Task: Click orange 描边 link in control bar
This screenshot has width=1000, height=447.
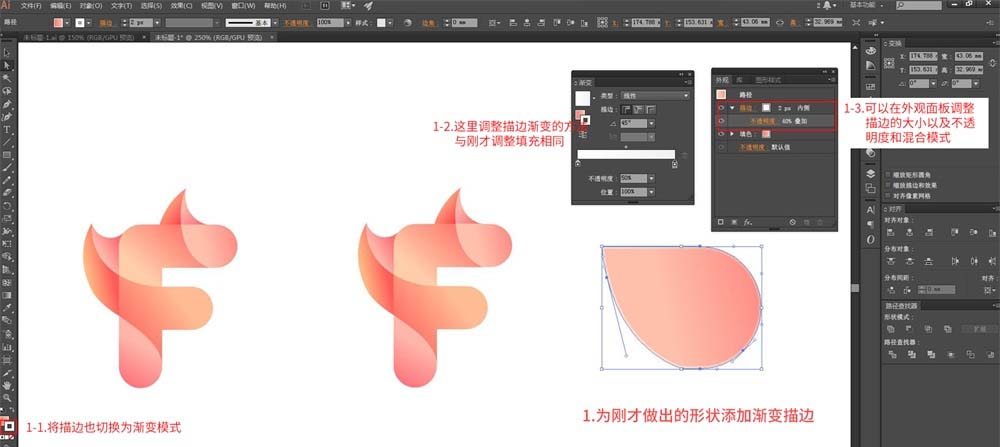Action: [x=106, y=23]
